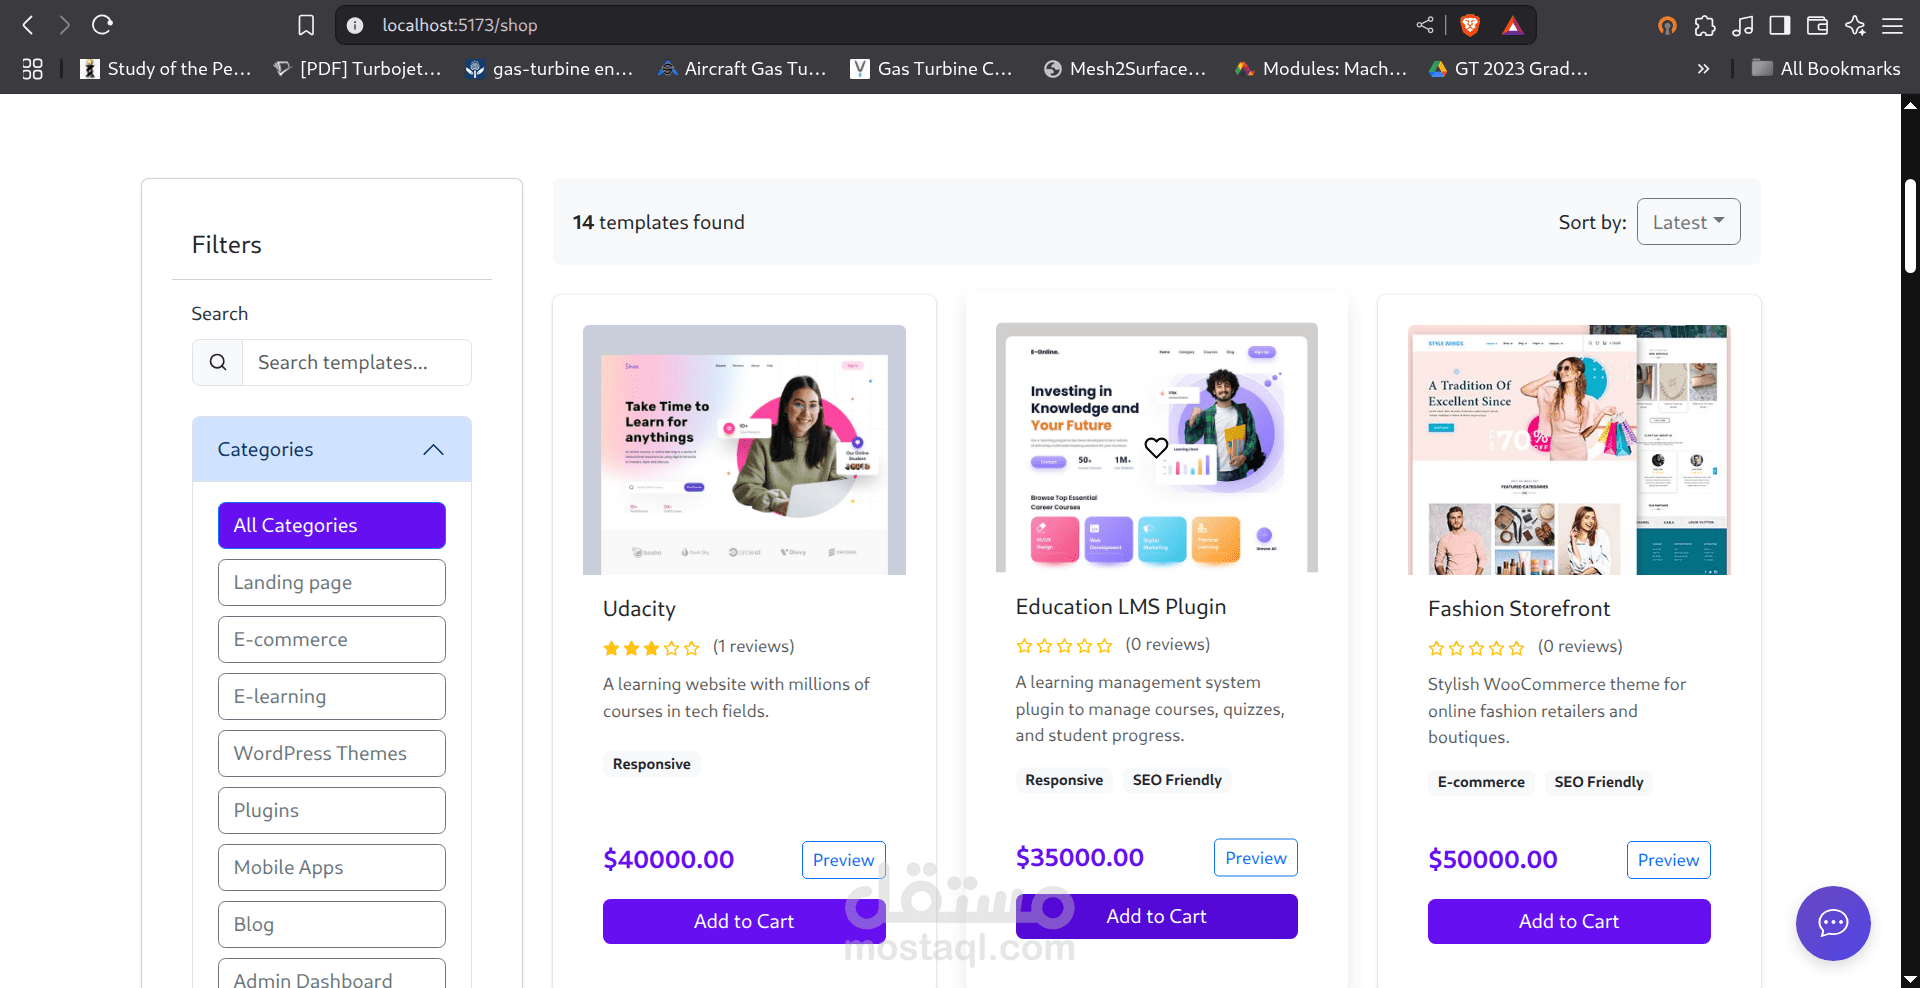The image size is (1920, 988).
Task: Preview the Education LMS Plugin
Action: pyautogui.click(x=1256, y=858)
